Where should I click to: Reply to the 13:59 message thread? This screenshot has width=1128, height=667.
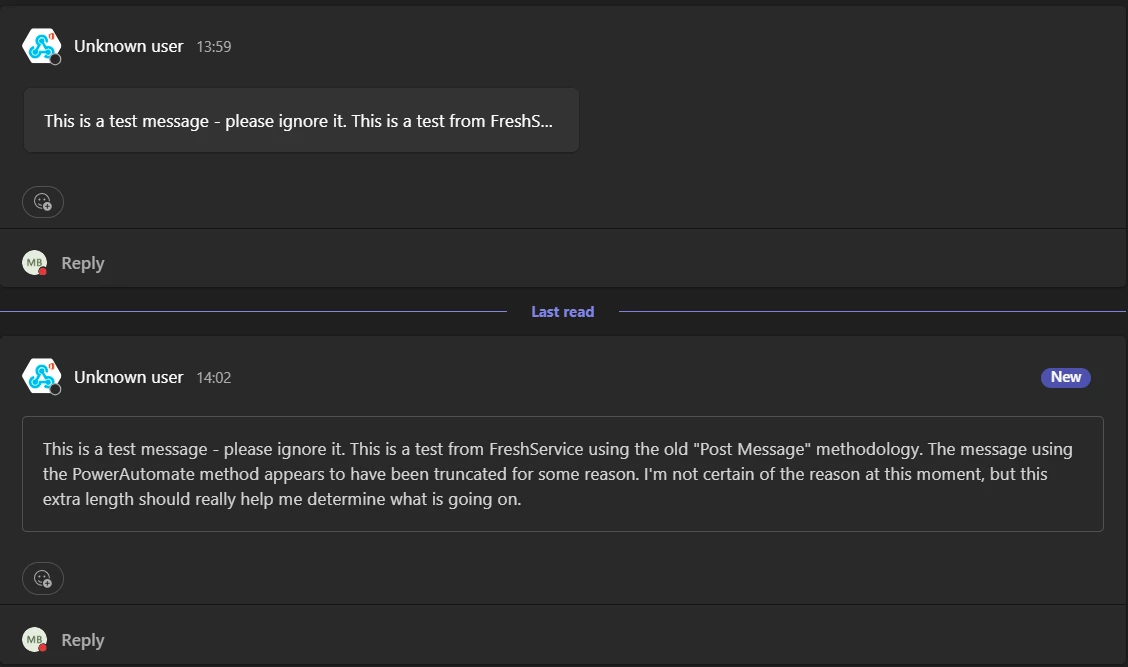pos(83,263)
